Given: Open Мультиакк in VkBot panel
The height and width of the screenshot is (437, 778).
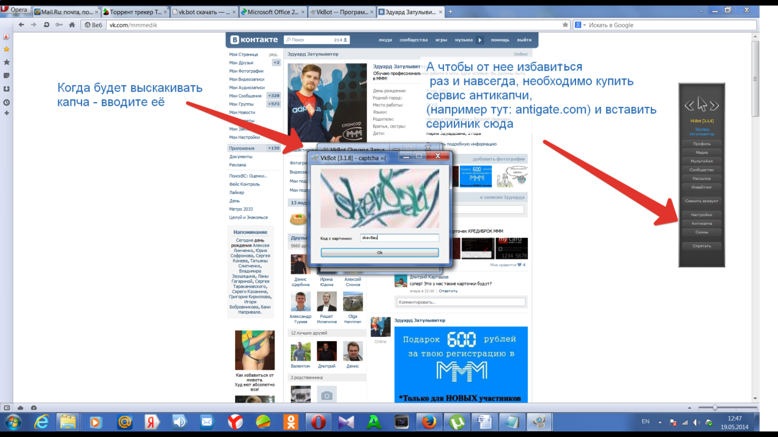Looking at the screenshot, I should [702, 161].
